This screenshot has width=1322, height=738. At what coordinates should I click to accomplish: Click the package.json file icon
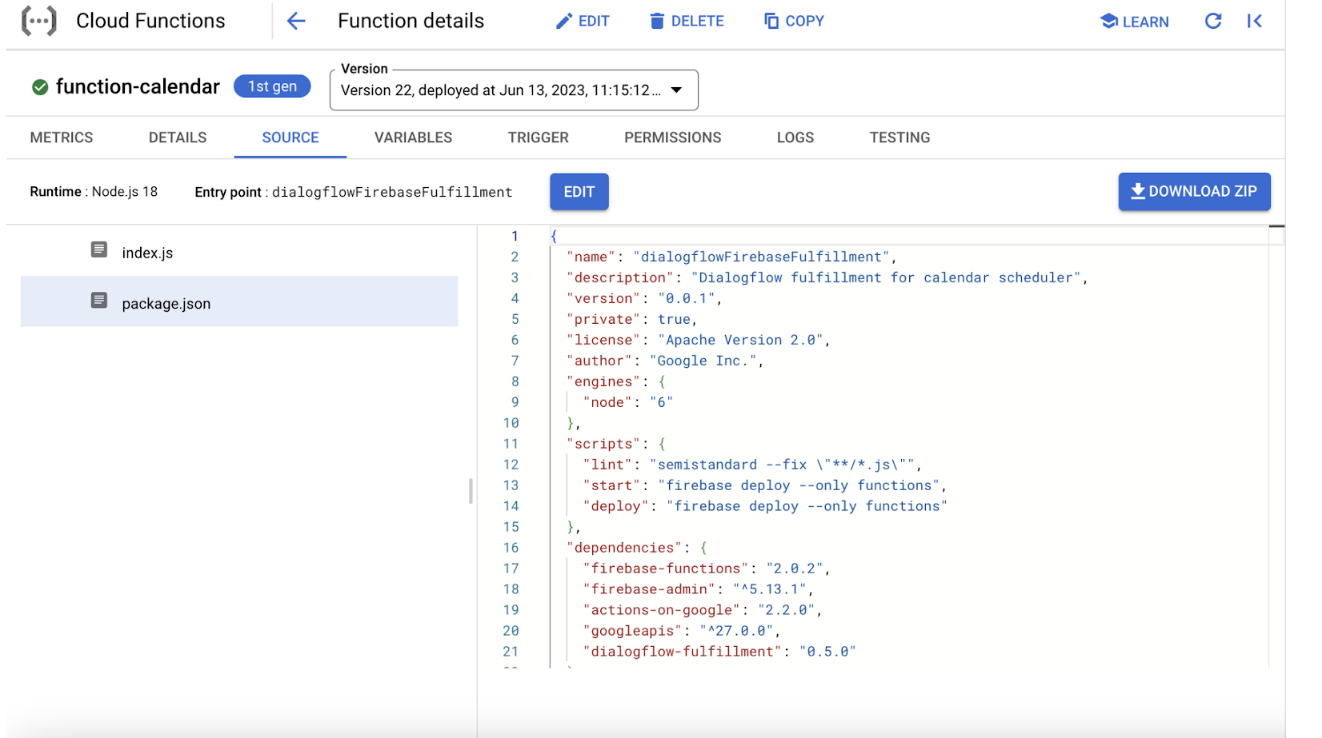point(99,300)
